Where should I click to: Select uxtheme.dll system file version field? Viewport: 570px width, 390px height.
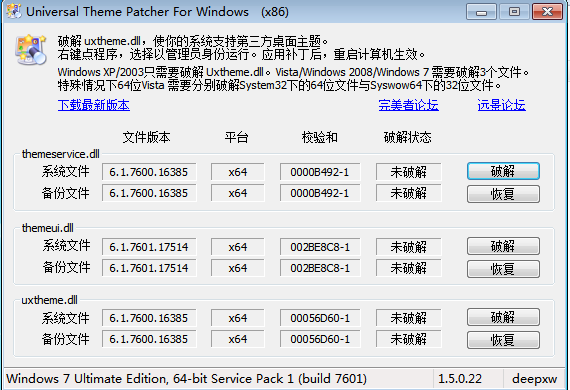[149, 318]
